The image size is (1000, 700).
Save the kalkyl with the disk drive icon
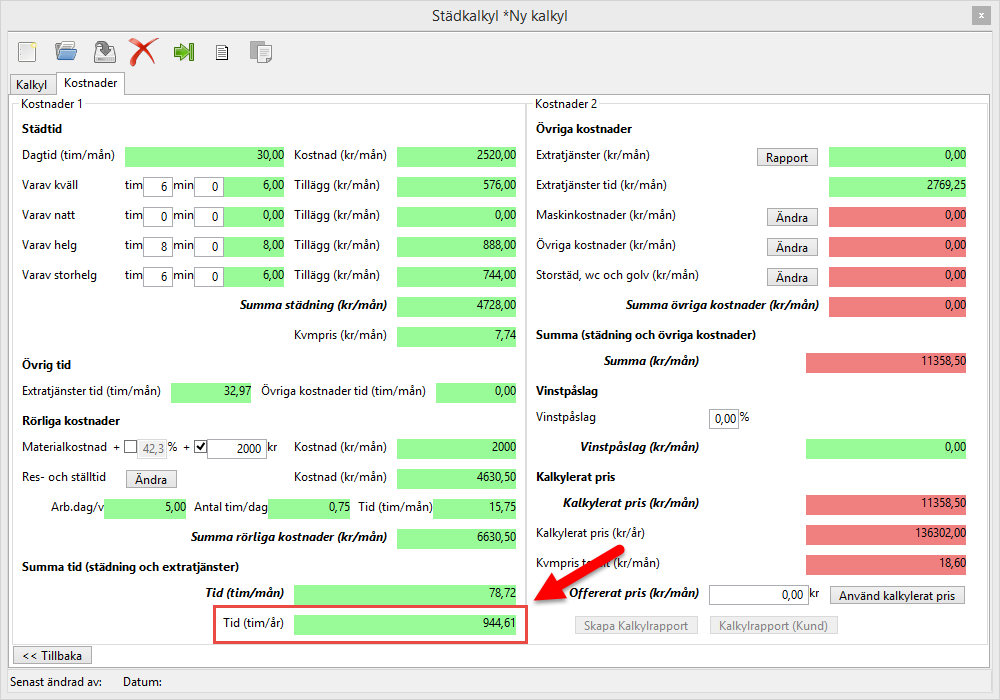[x=104, y=51]
